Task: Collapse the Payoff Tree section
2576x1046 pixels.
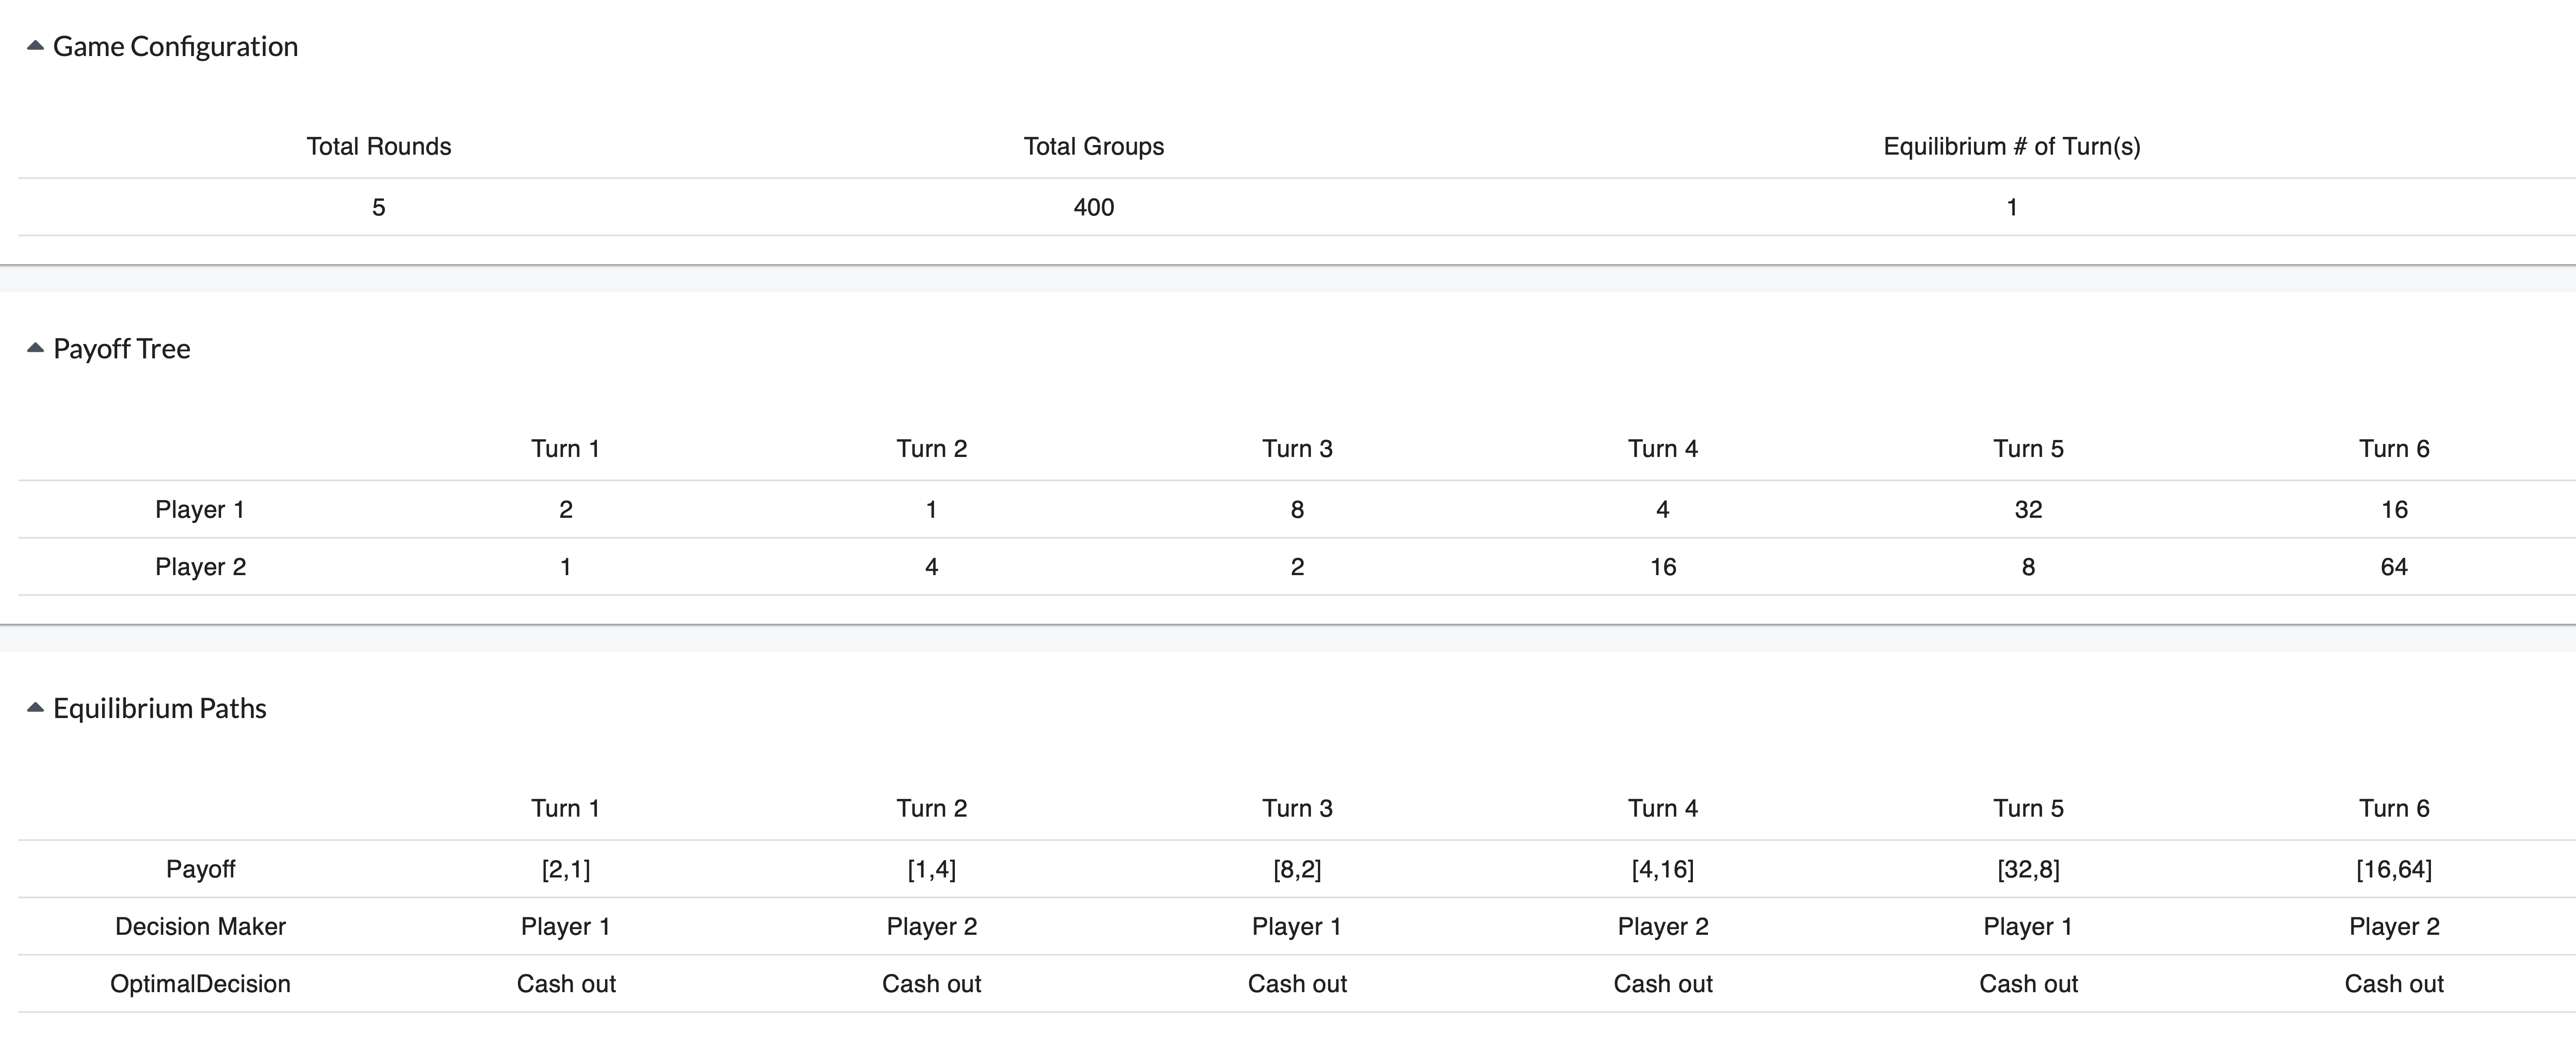Action: pos(35,348)
